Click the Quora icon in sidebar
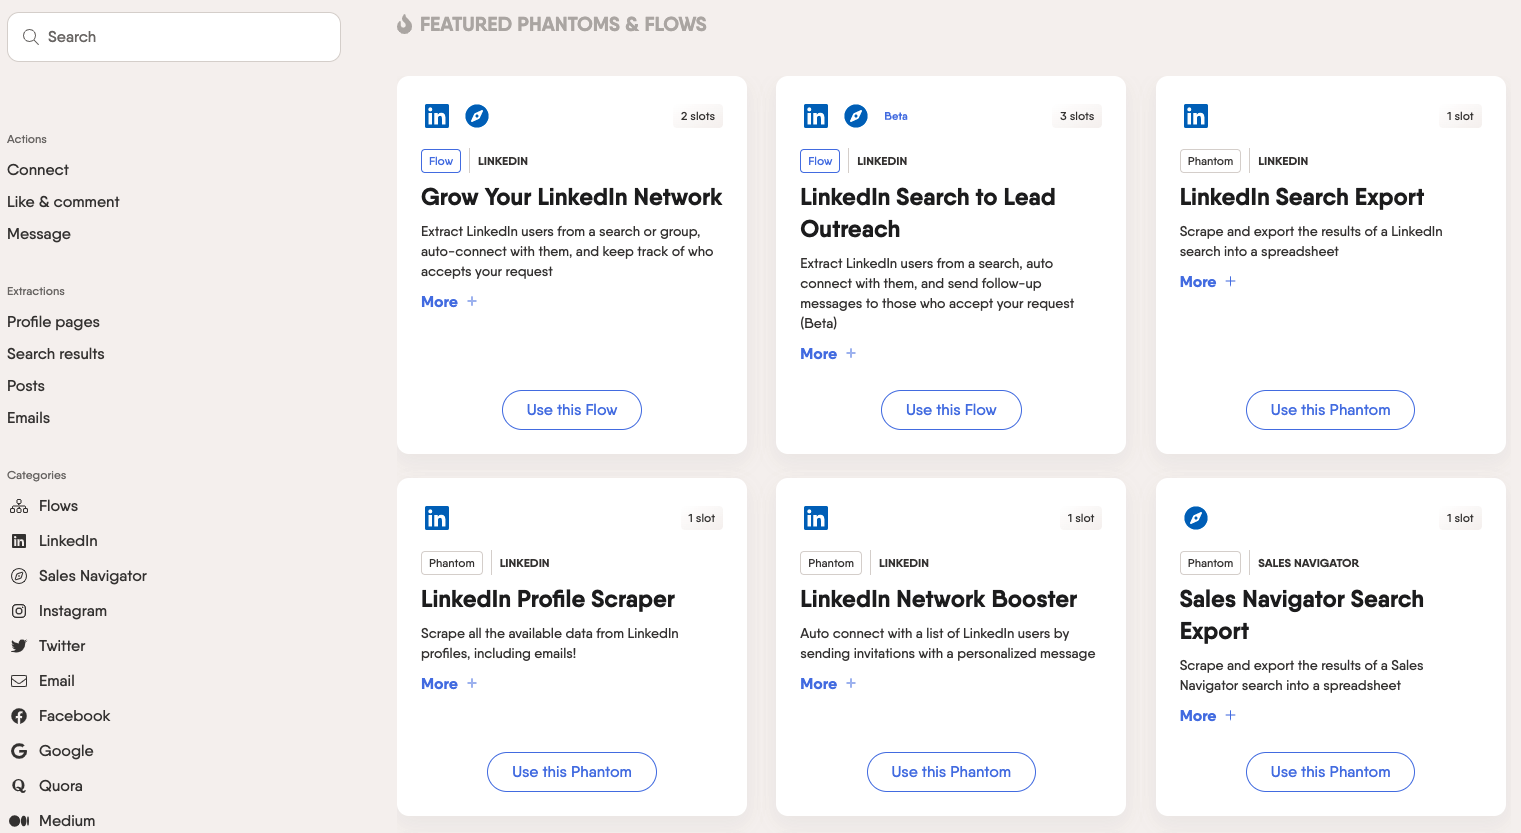This screenshot has width=1521, height=833. [19, 786]
